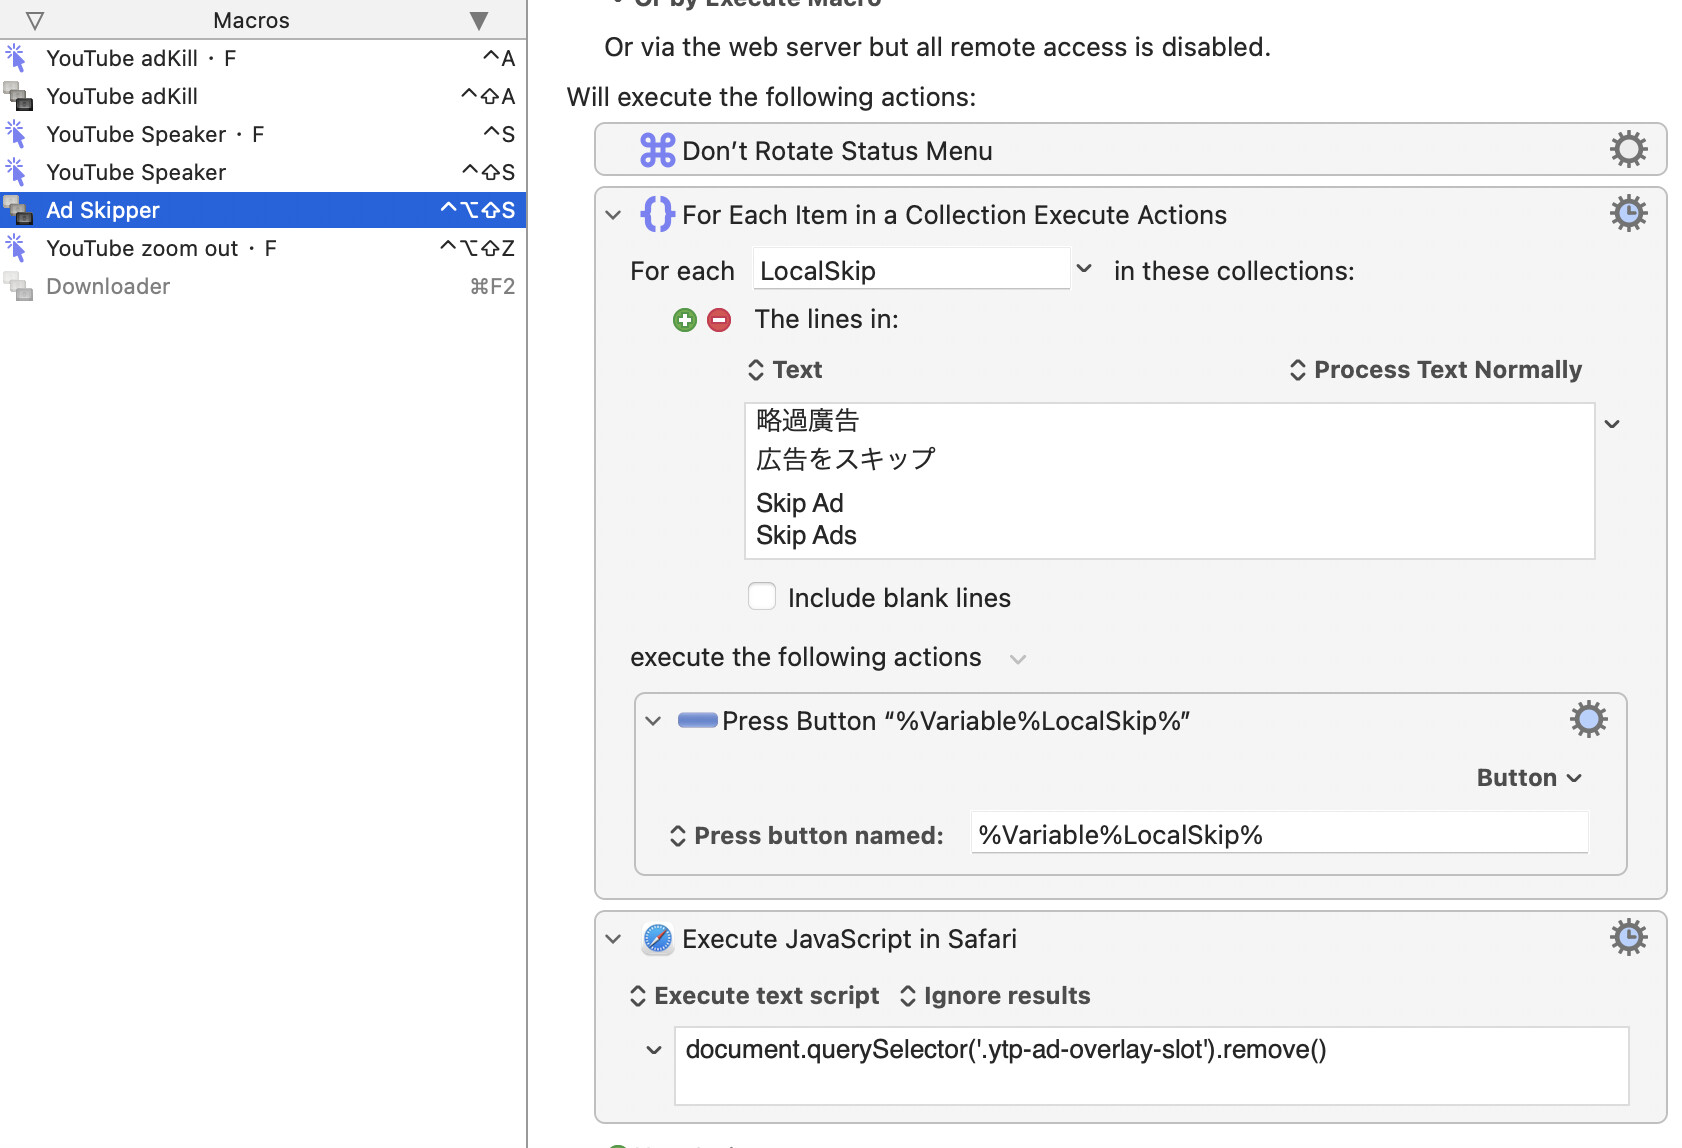The height and width of the screenshot is (1148, 1682).
Task: Open the LocalSkip variable dropdown arrow
Action: point(1084,269)
